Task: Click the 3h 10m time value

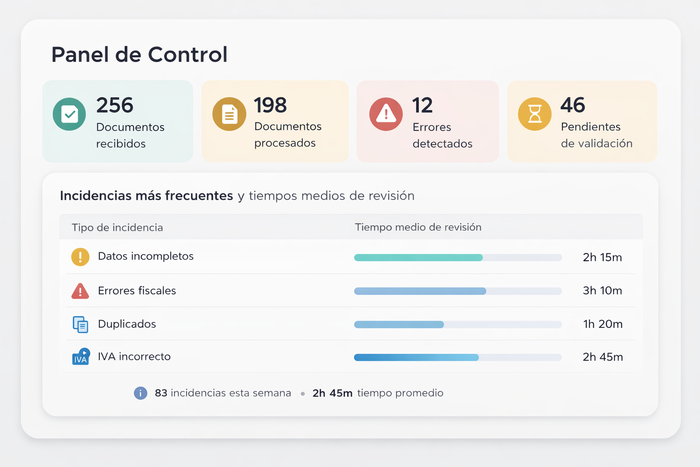Action: click(602, 291)
